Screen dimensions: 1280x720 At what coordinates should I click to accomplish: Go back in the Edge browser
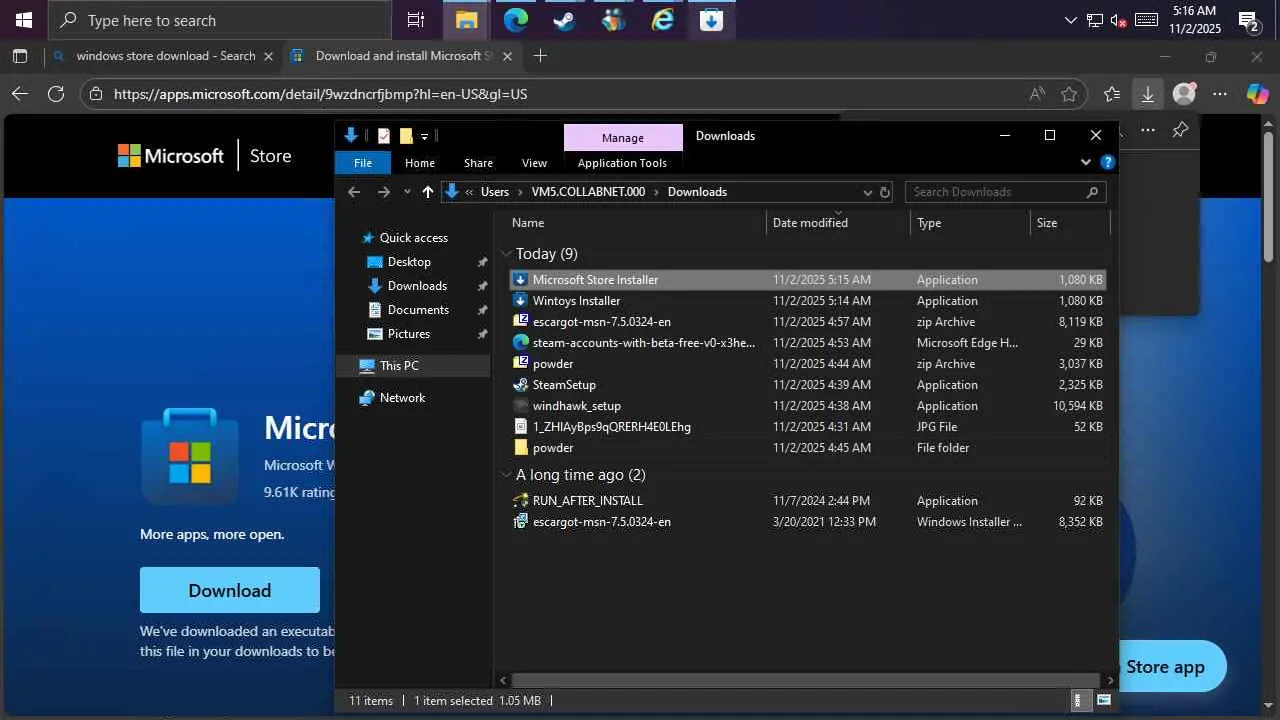20,94
